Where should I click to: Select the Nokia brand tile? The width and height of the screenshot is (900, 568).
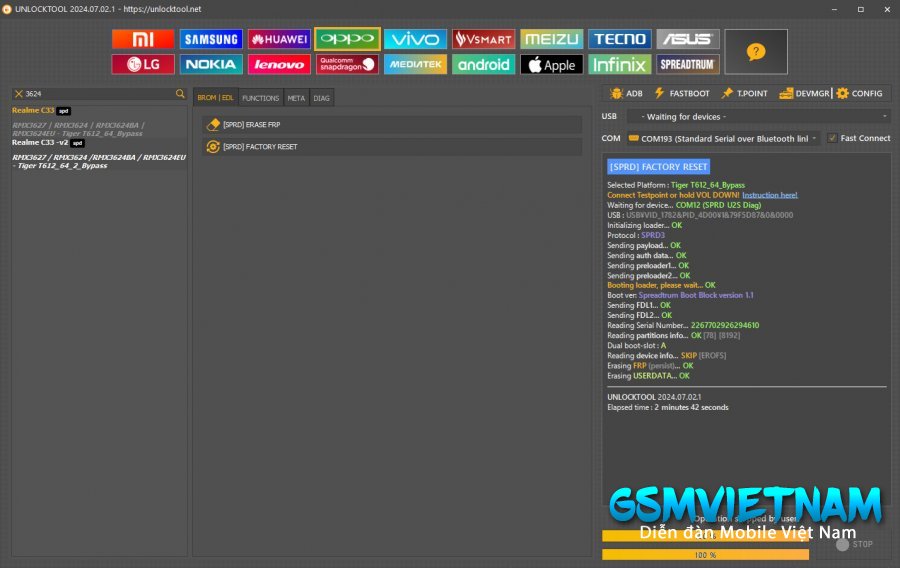(211, 64)
